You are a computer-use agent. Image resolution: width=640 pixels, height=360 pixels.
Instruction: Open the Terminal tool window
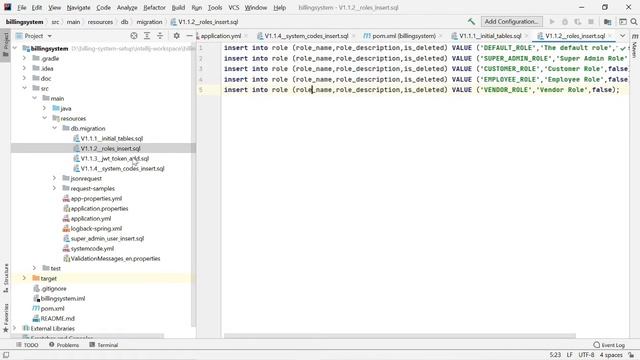coord(104,345)
